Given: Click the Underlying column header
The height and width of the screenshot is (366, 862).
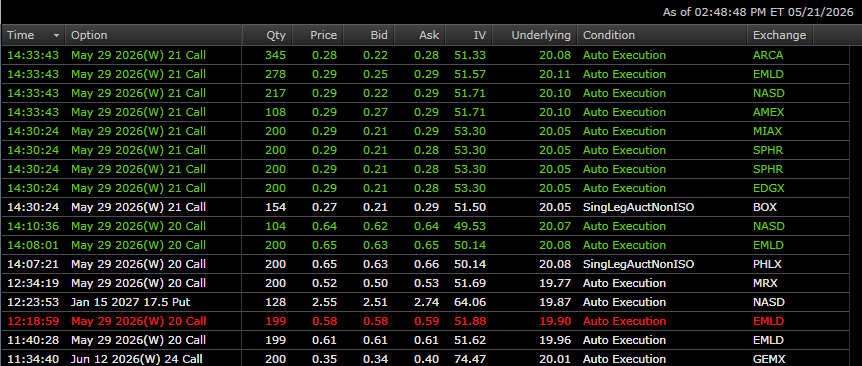Looking at the screenshot, I should [535, 35].
